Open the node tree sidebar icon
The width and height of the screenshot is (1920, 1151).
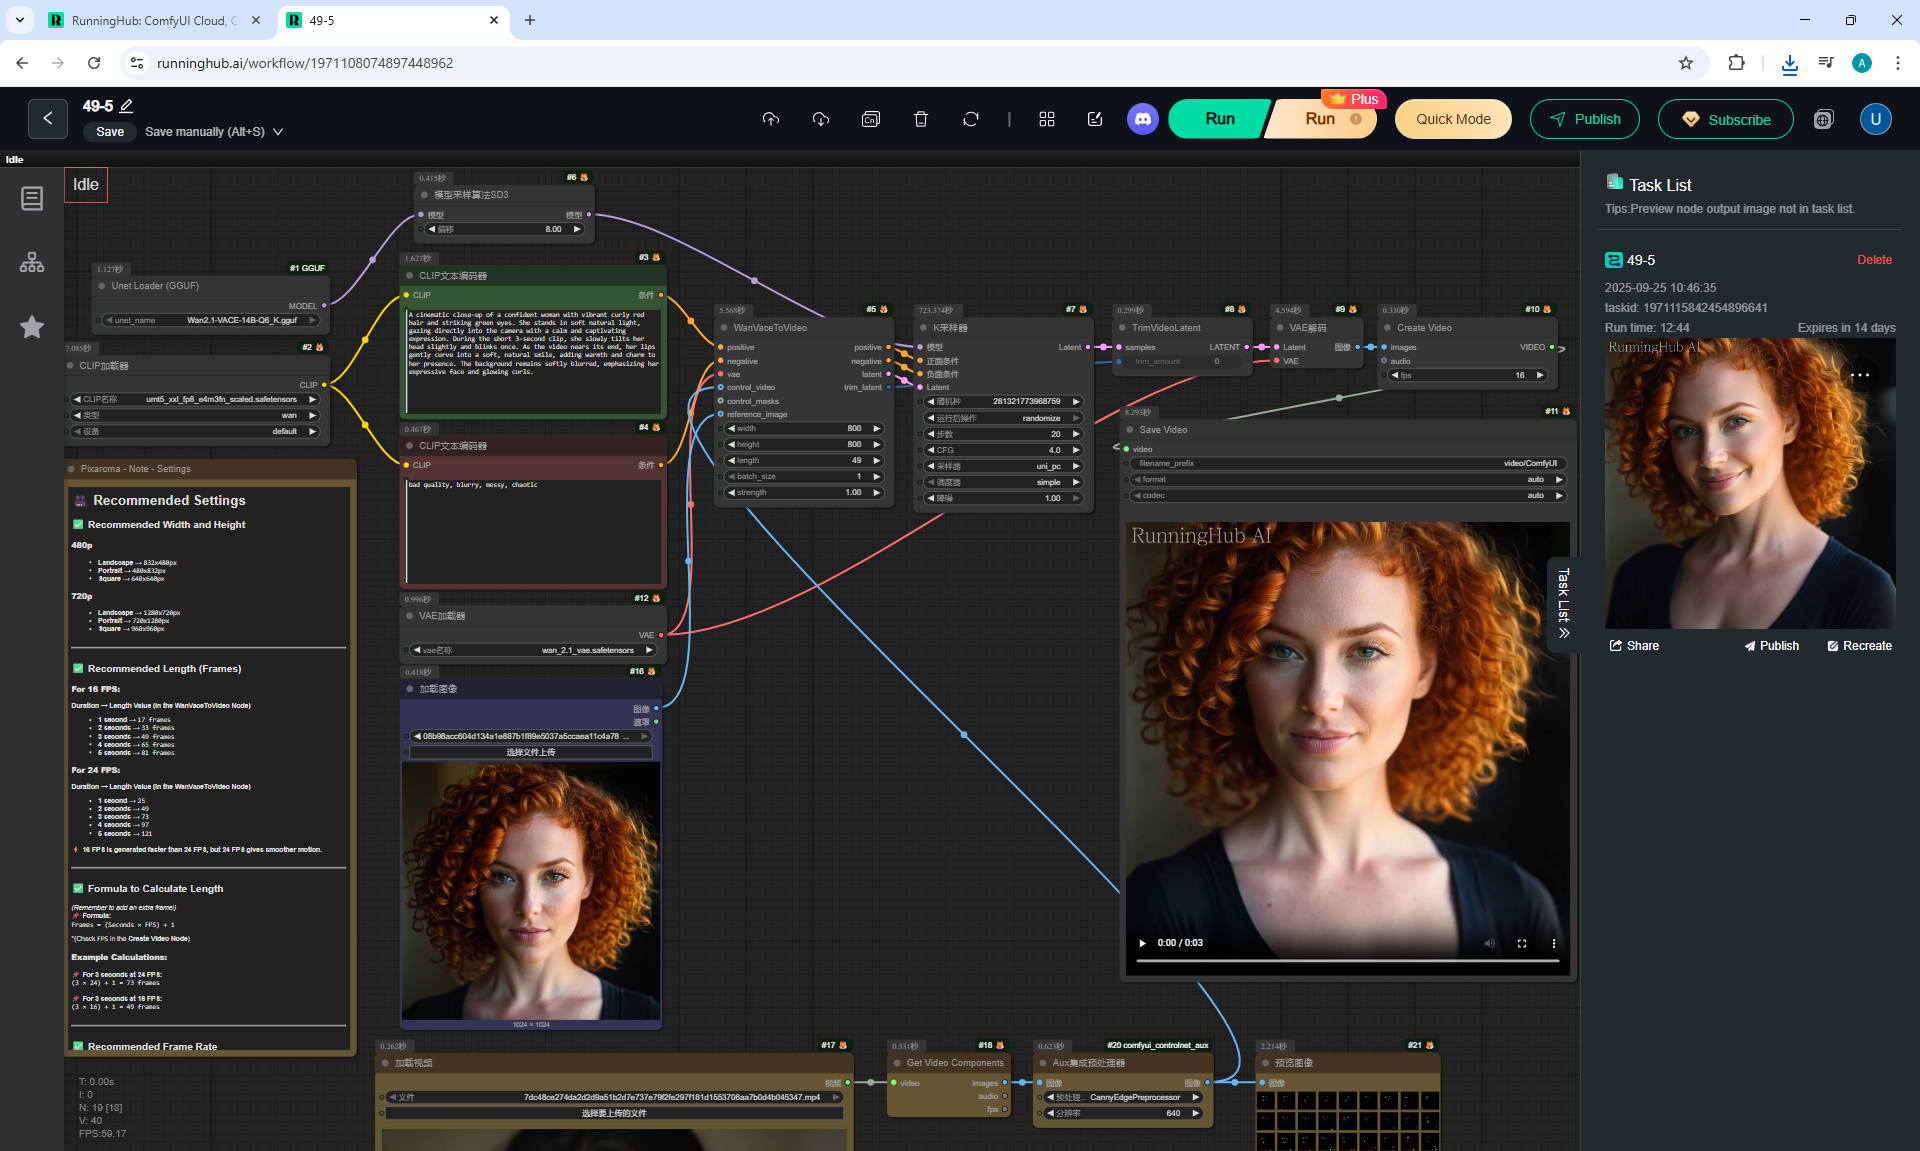click(32, 262)
